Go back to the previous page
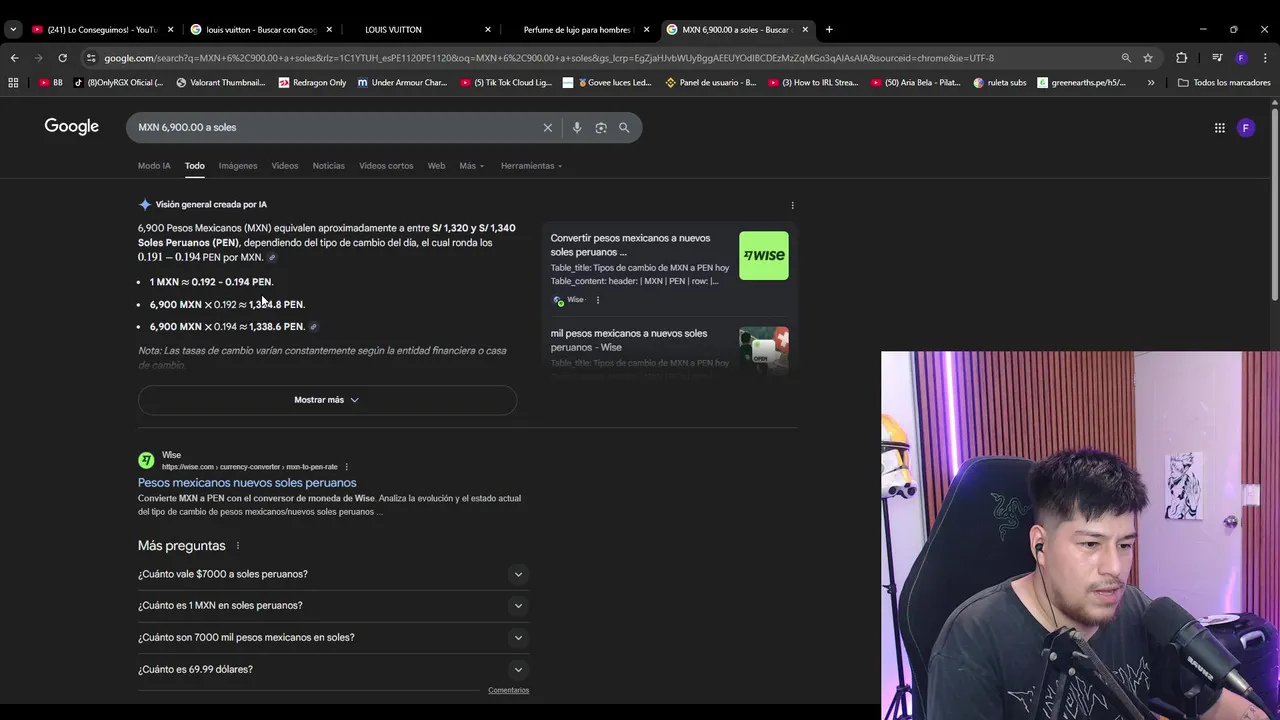This screenshot has width=1280, height=720. (14, 58)
